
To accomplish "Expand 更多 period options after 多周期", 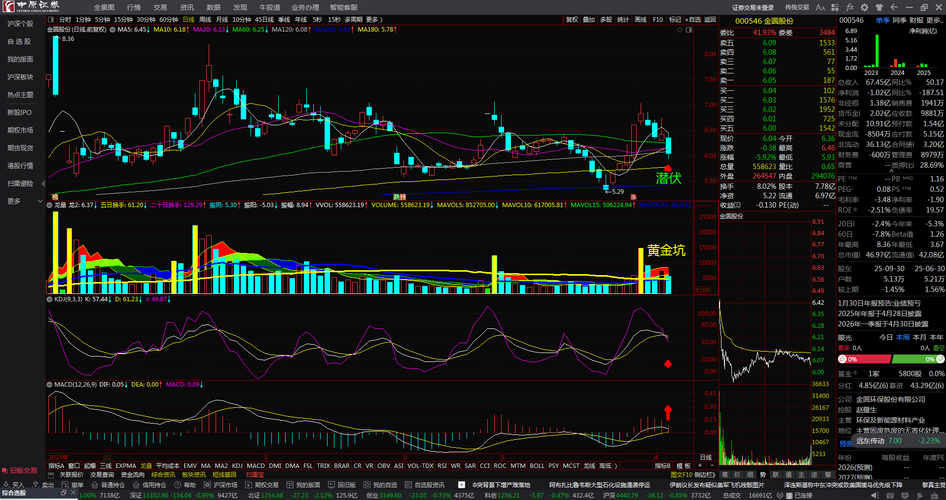I will 373,19.
